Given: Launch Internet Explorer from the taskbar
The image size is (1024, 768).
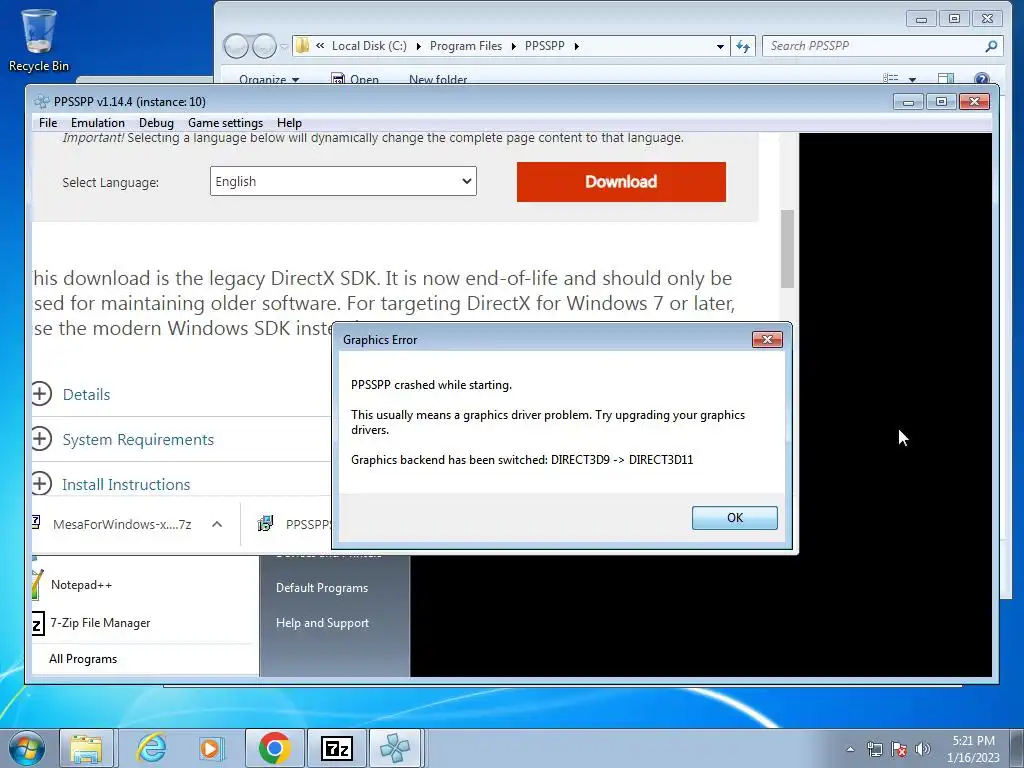Looking at the screenshot, I should [x=152, y=748].
